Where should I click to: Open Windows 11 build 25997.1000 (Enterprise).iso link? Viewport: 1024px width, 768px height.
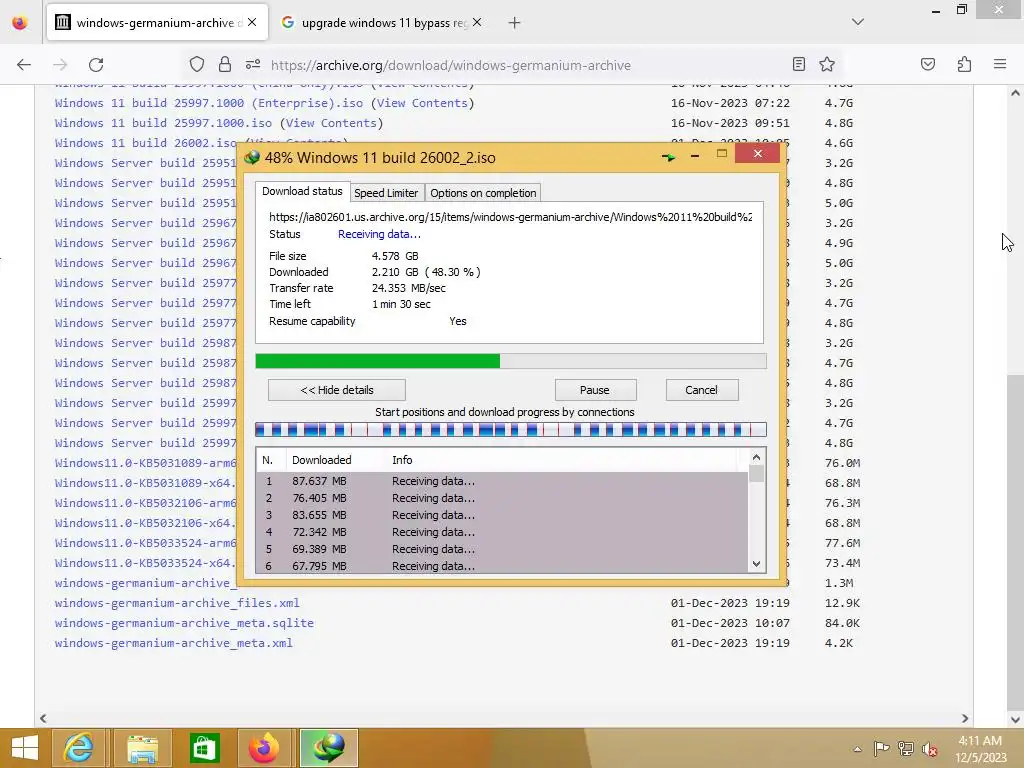[x=209, y=103]
